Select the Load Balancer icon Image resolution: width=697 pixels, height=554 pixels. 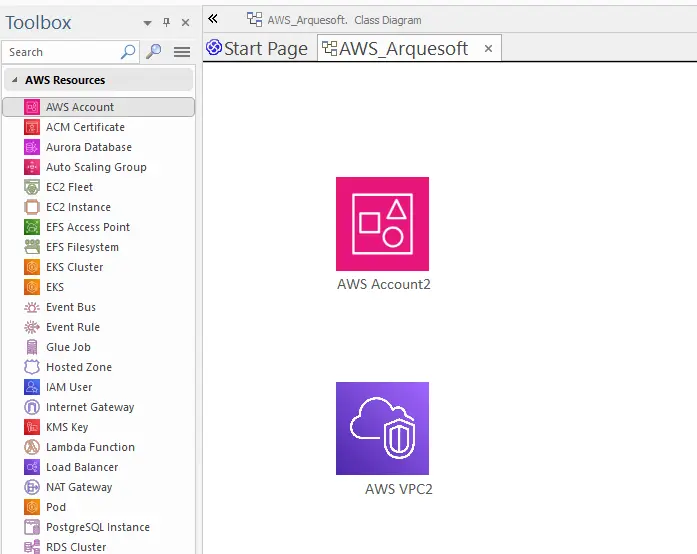point(32,467)
